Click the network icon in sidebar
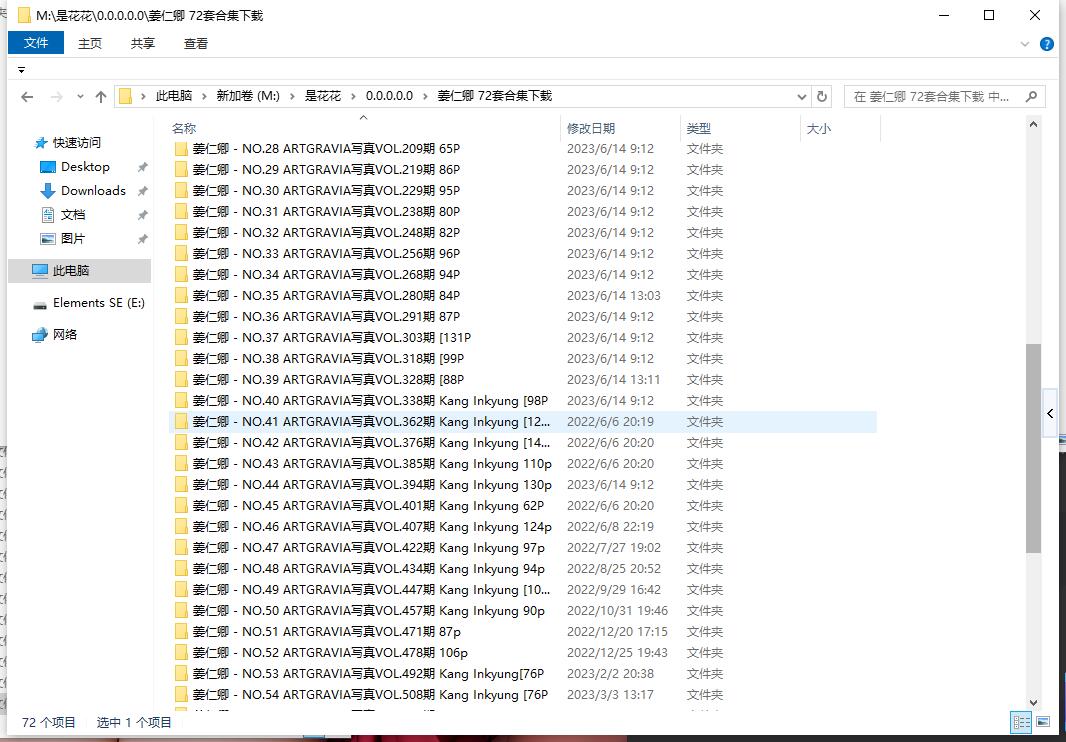This screenshot has height=742, width=1066. tap(40, 335)
